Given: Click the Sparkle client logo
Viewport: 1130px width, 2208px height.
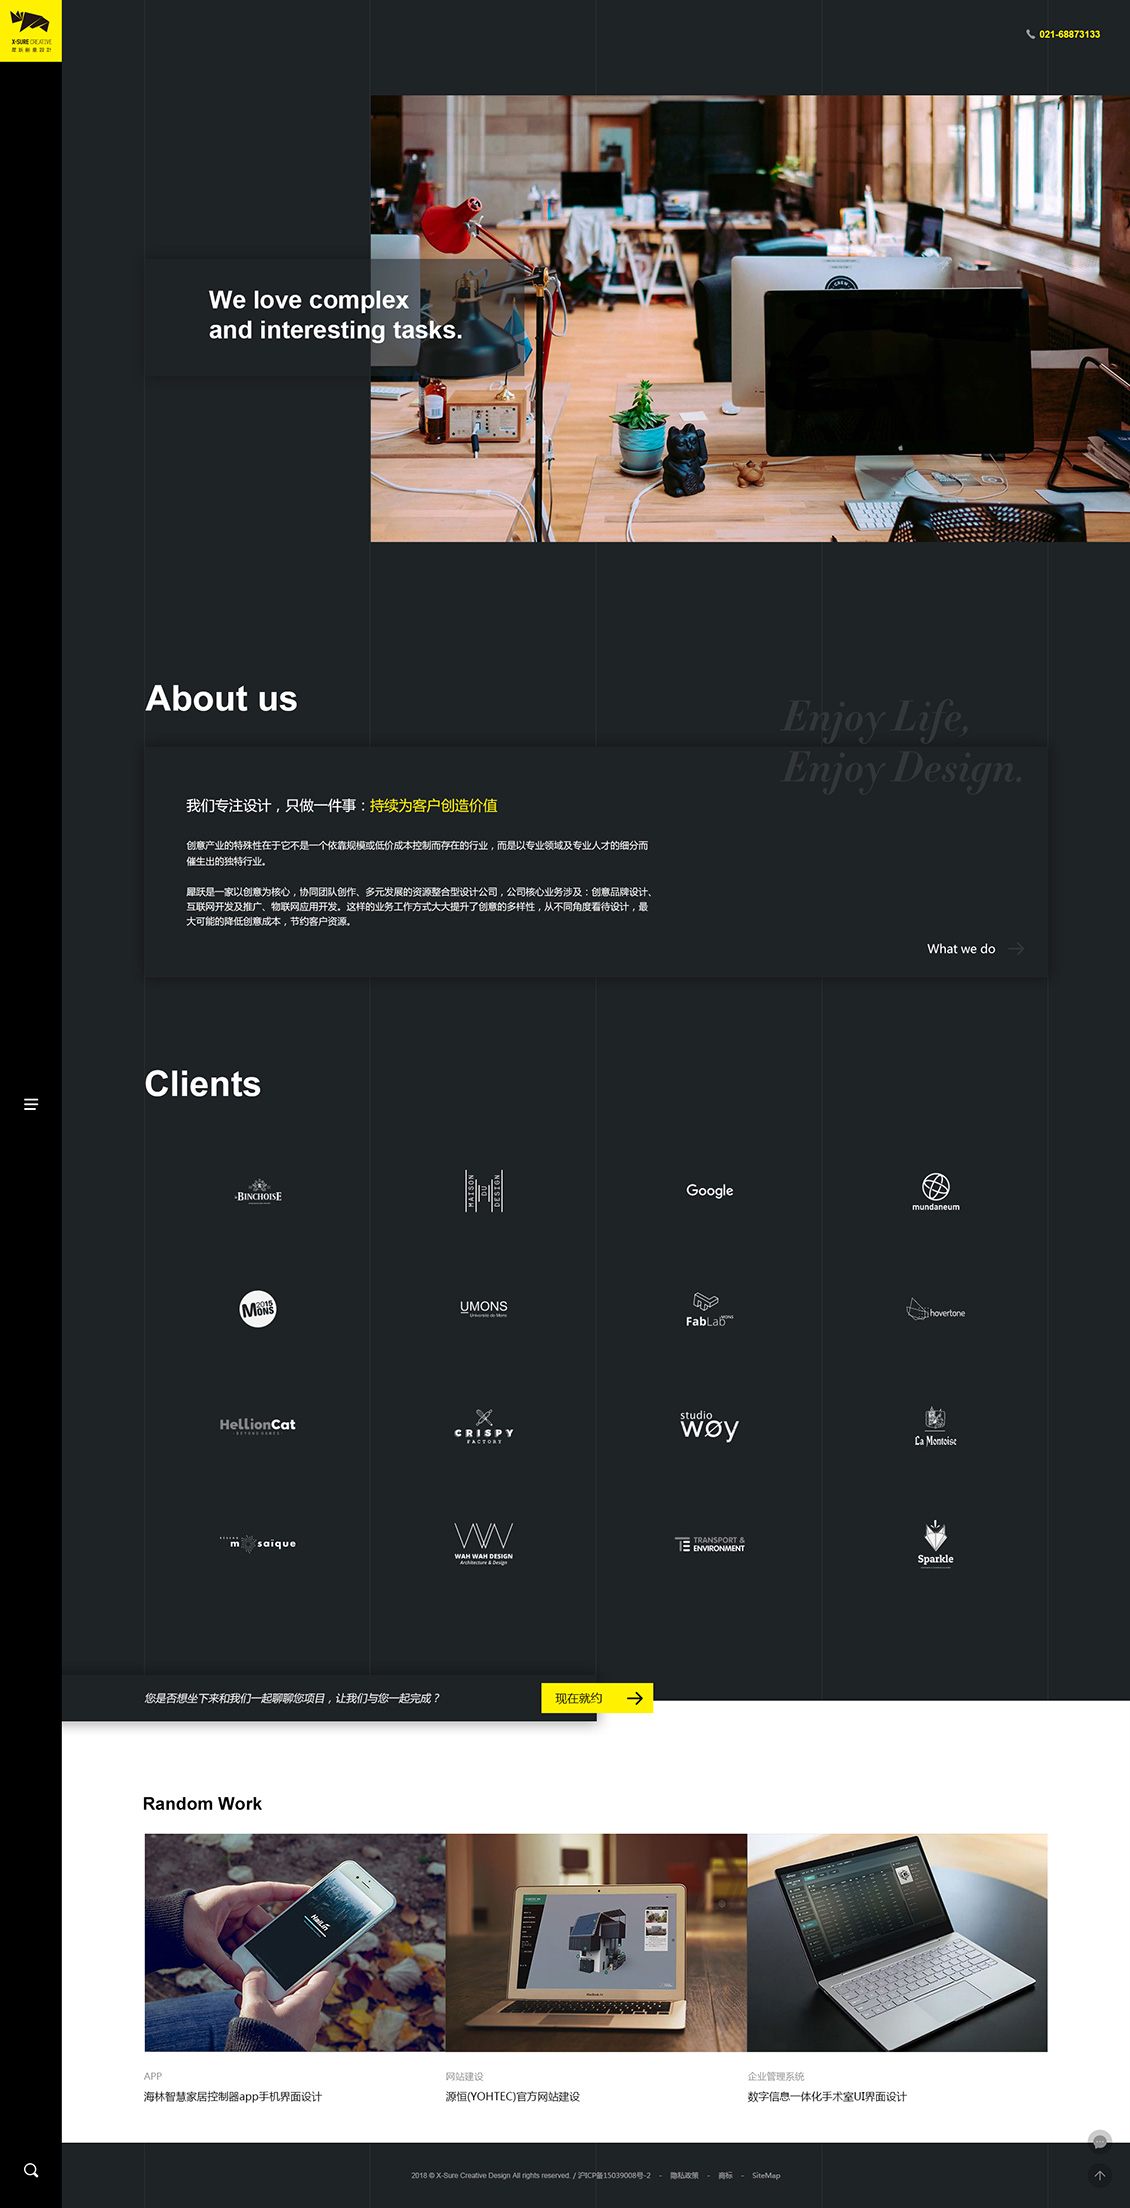Looking at the screenshot, I should coord(936,1543).
